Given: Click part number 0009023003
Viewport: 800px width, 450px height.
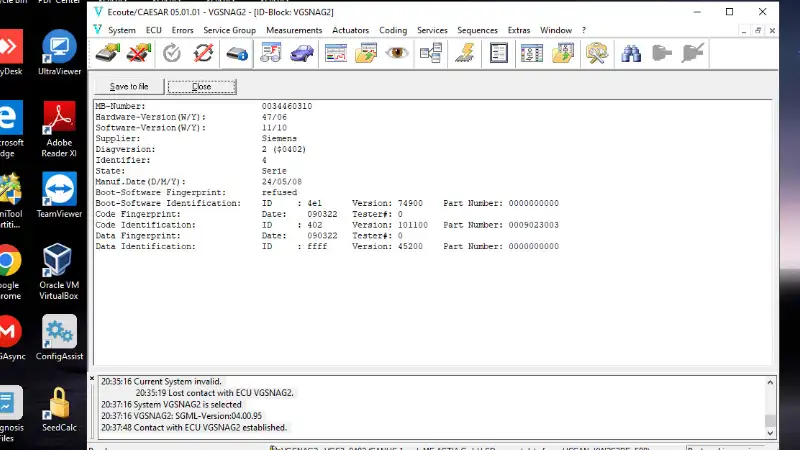Looking at the screenshot, I should click(x=534, y=225).
